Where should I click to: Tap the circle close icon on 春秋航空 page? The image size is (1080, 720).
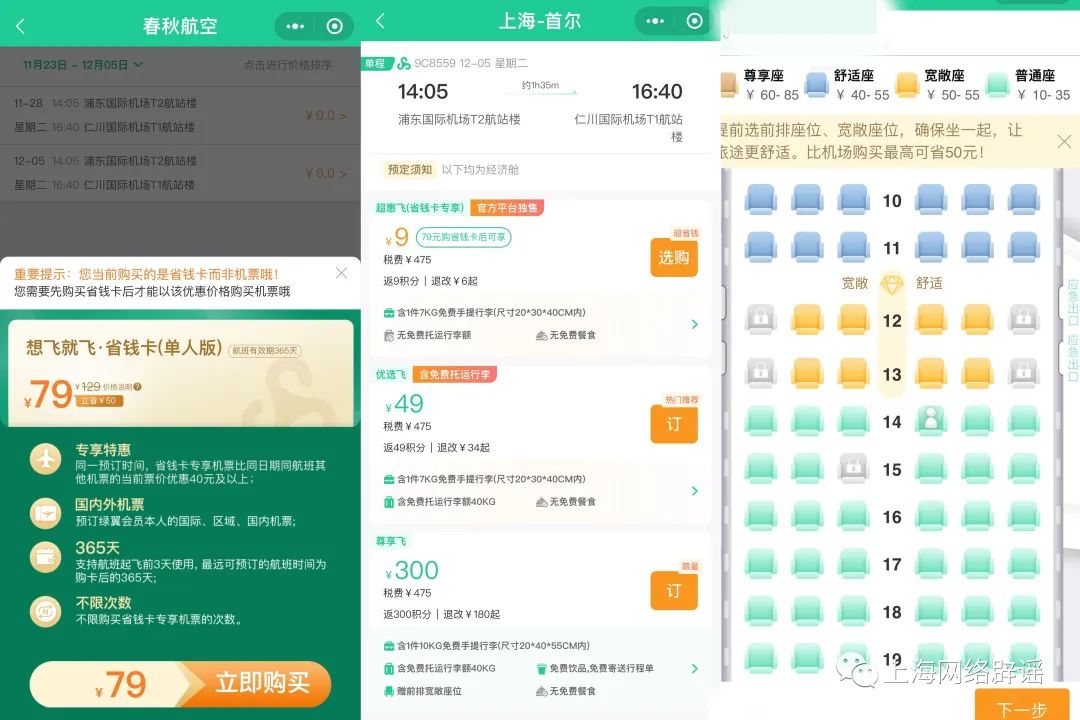click(x=335, y=26)
